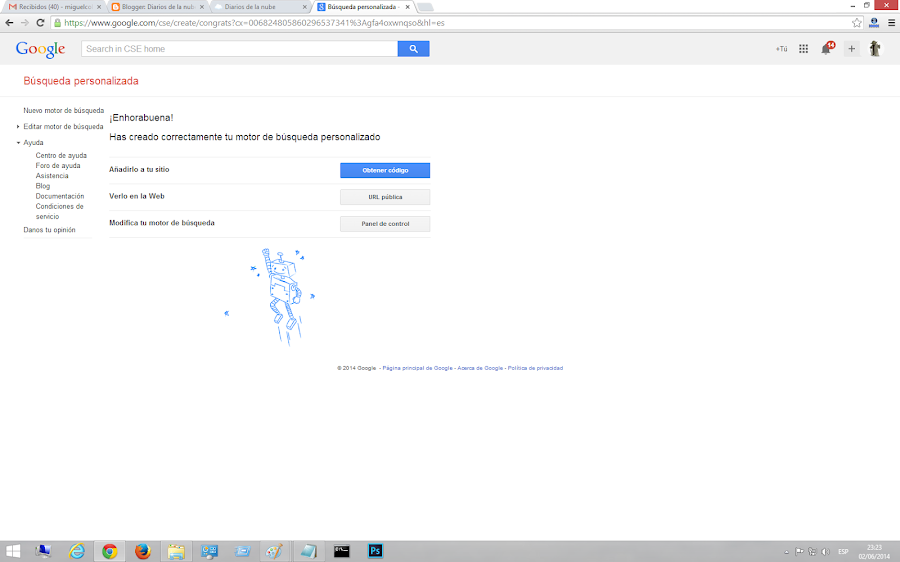Click the browser extension icon beside star
Screen dimensions: 900x562
[x=874, y=23]
